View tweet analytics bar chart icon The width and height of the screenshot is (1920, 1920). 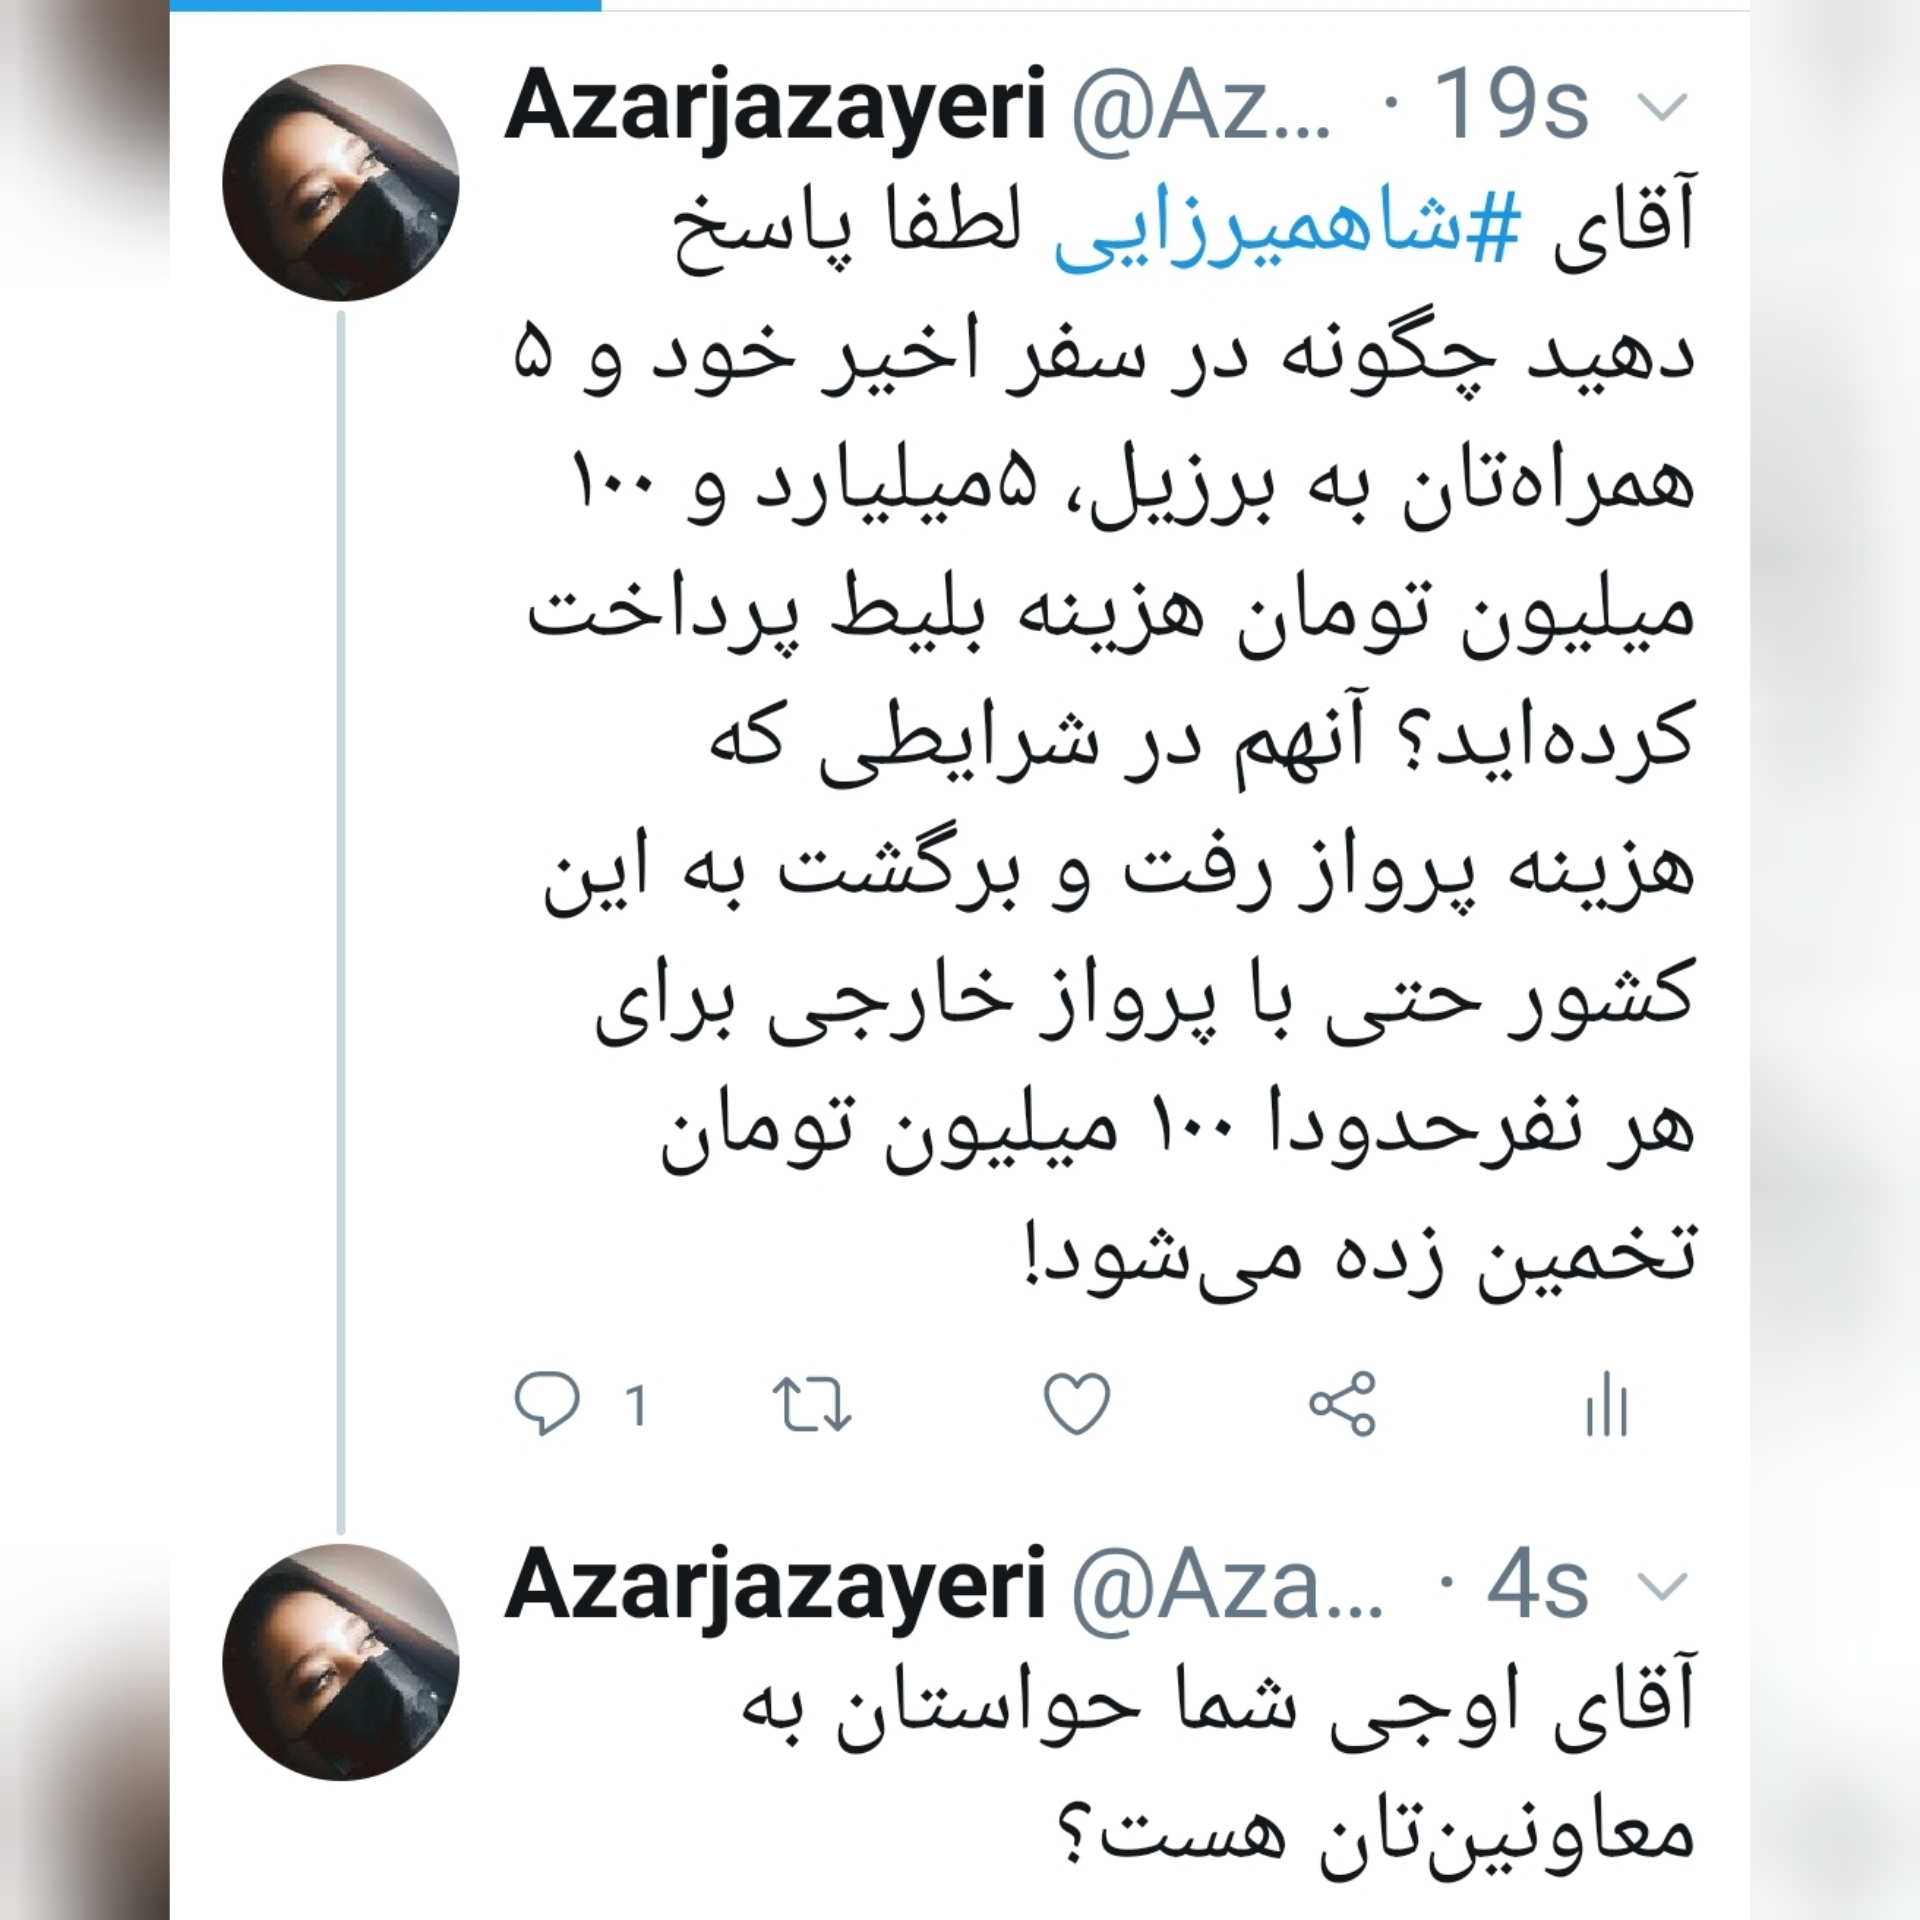(1607, 1406)
